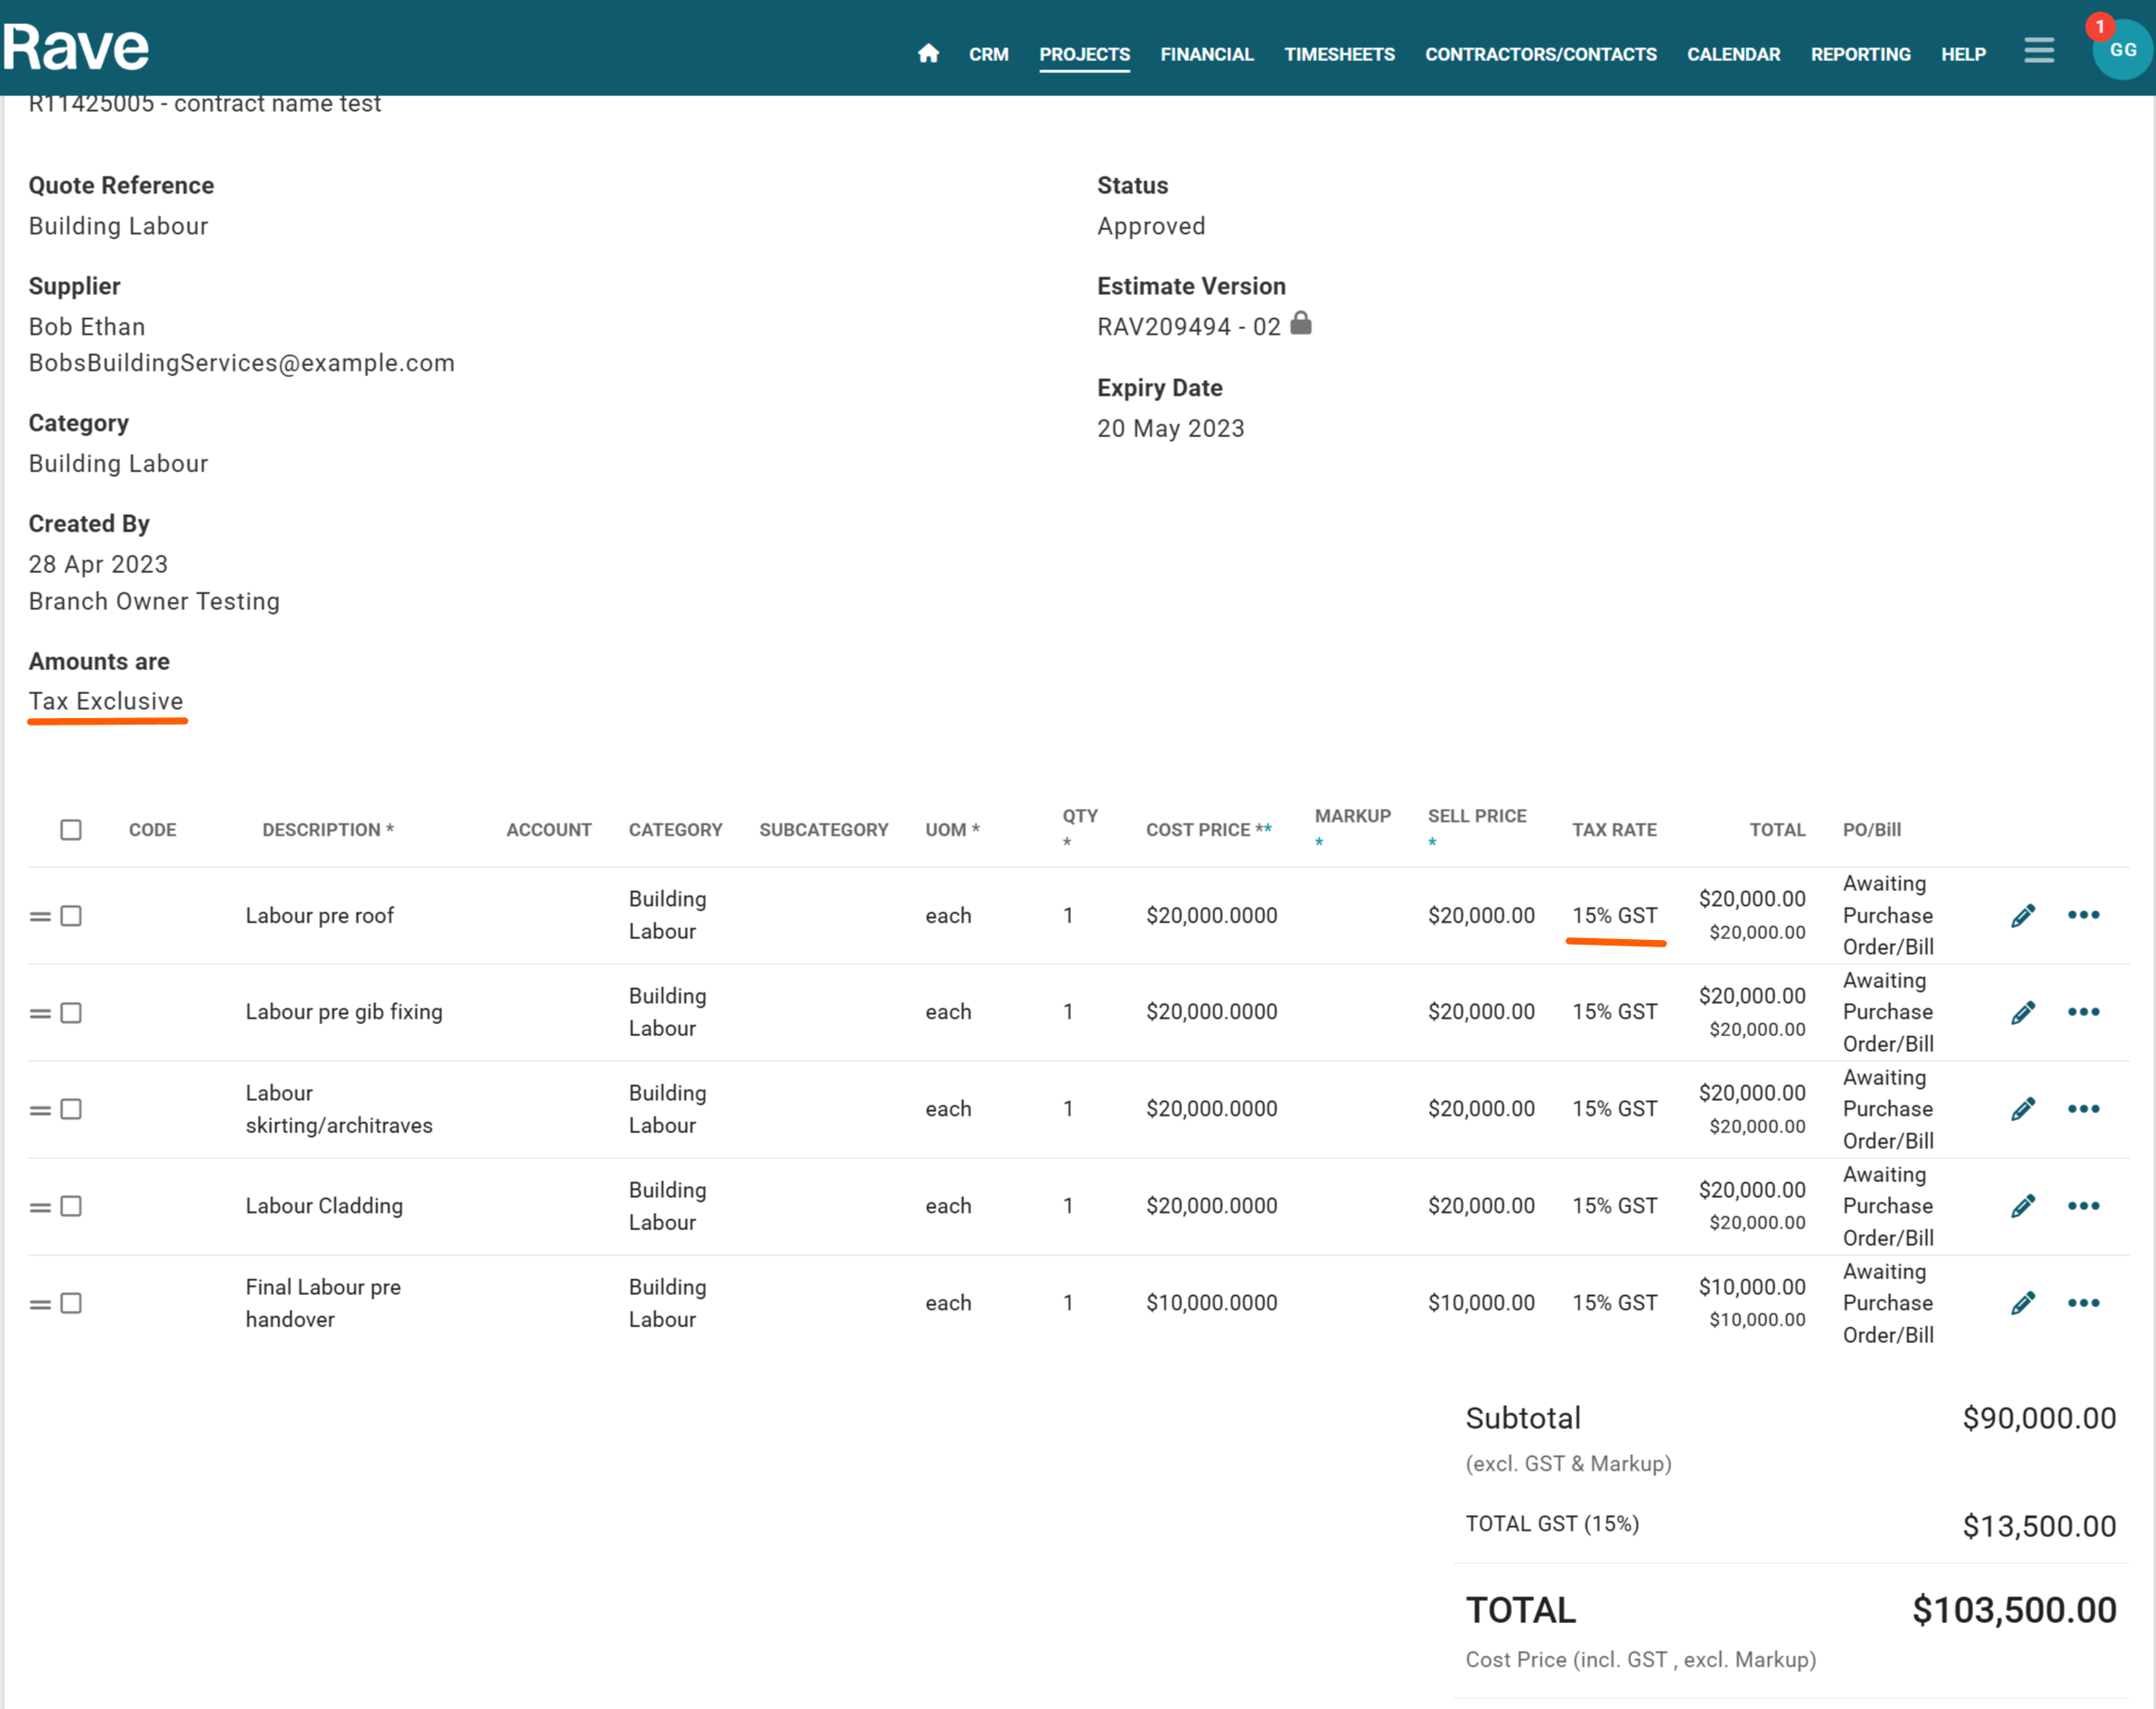Open the Help menu

point(1963,54)
